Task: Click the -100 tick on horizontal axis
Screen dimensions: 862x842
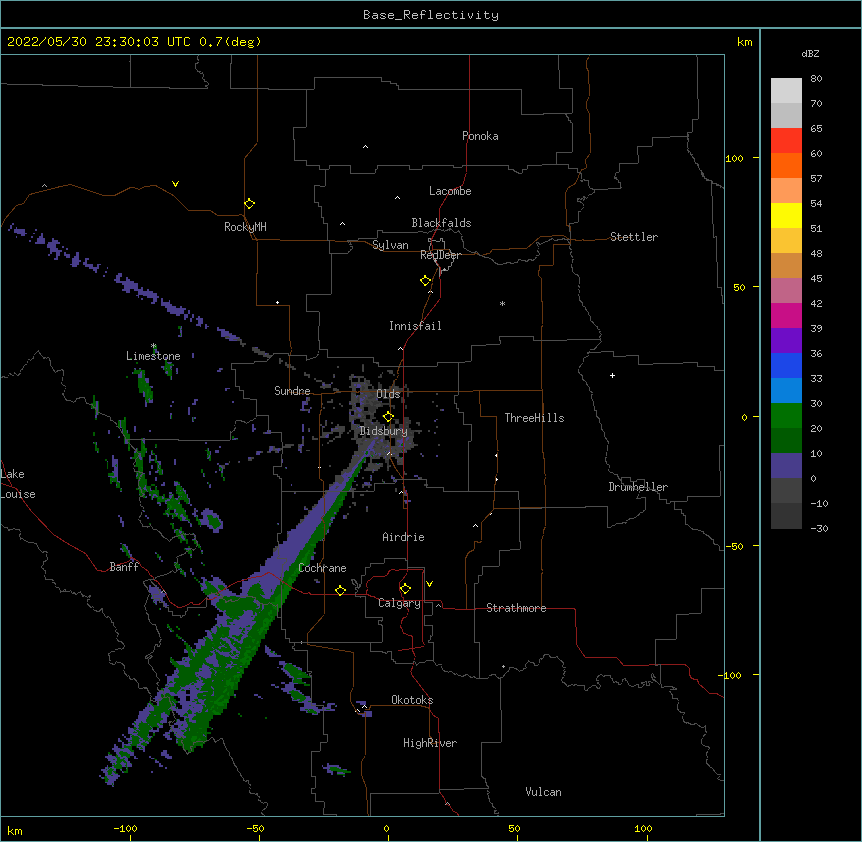Action: [125, 828]
